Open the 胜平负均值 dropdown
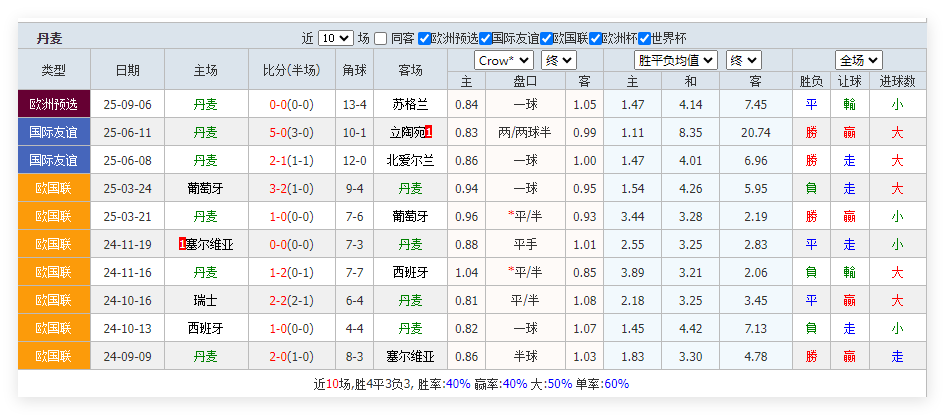The width and height of the screenshot is (946, 415). tap(675, 60)
